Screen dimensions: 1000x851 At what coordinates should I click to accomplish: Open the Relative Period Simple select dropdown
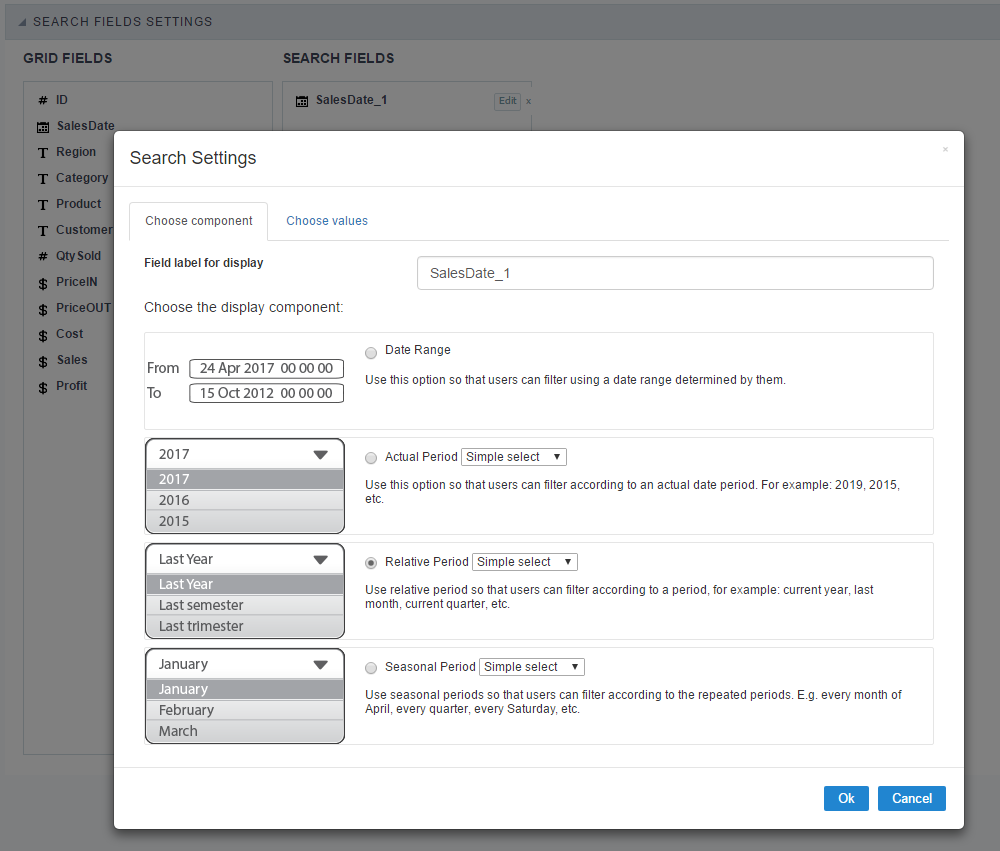524,561
